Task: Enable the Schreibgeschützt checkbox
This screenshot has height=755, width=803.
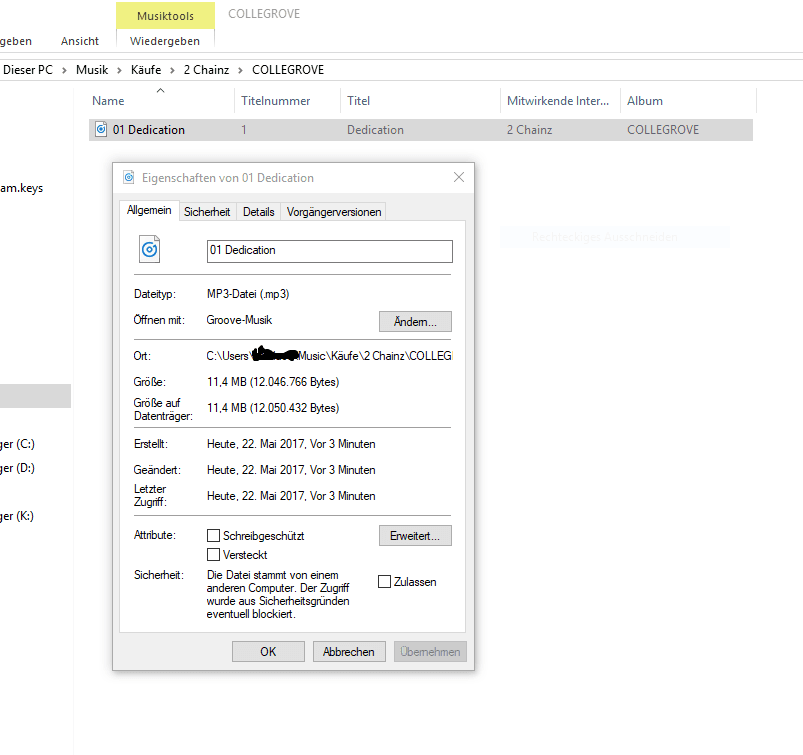Action: pos(213,536)
